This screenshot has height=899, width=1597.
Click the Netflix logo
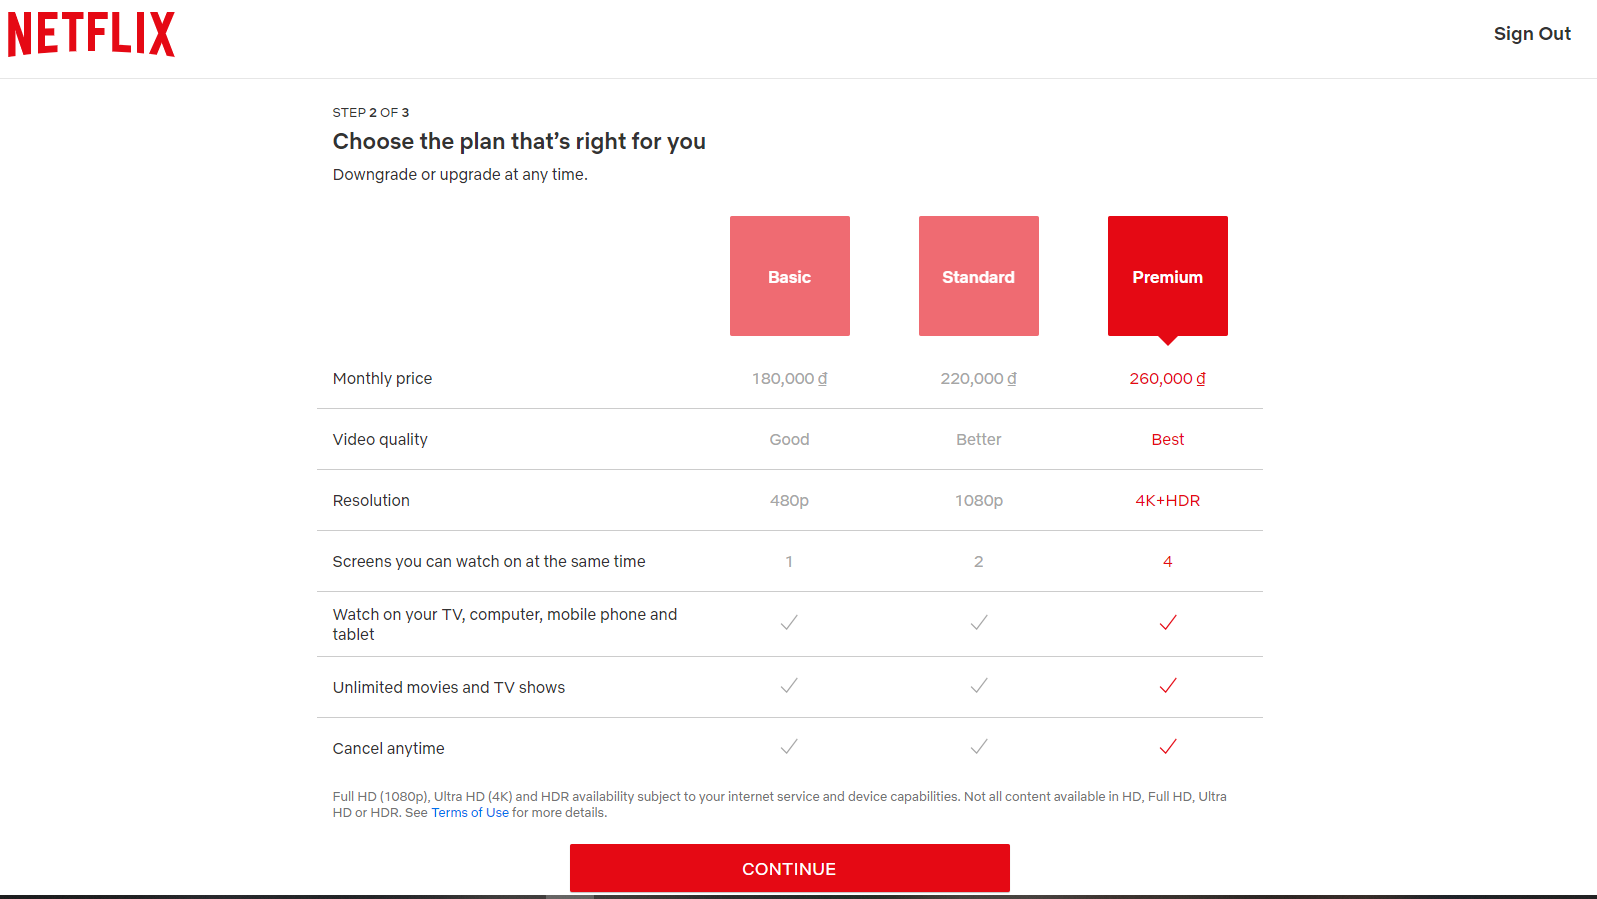91,34
